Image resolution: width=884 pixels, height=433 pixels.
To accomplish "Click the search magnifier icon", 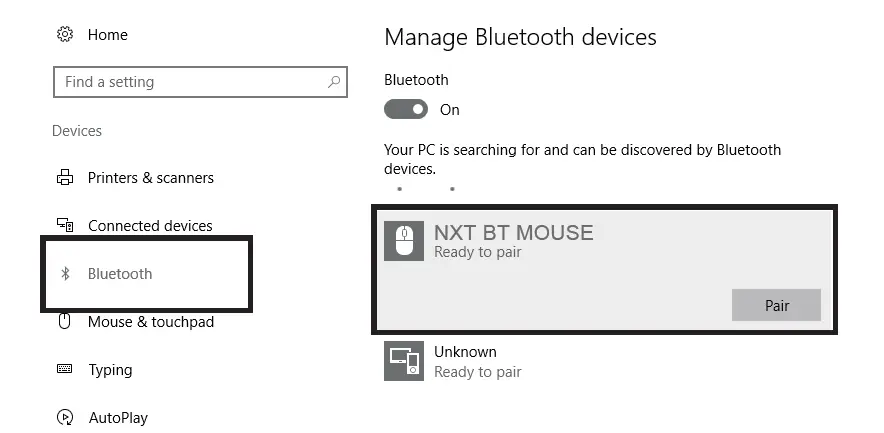I will [x=334, y=82].
